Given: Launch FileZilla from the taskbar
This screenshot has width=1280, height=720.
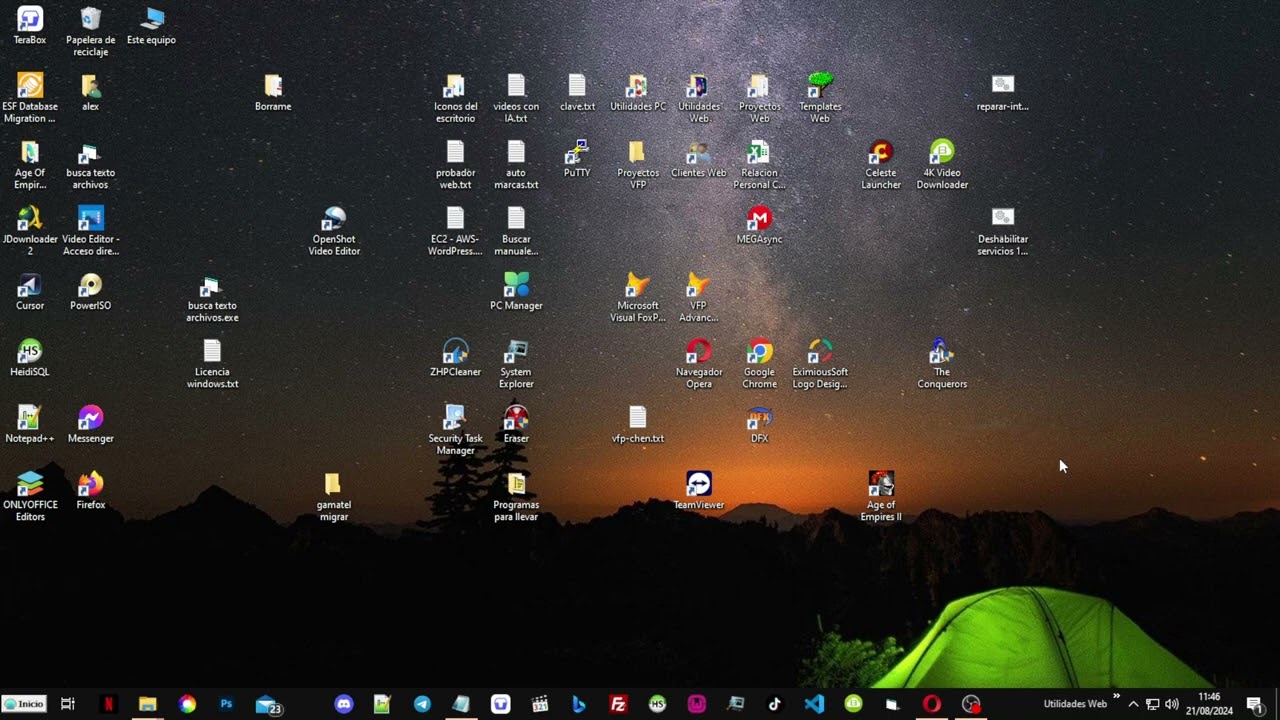Looking at the screenshot, I should [618, 704].
